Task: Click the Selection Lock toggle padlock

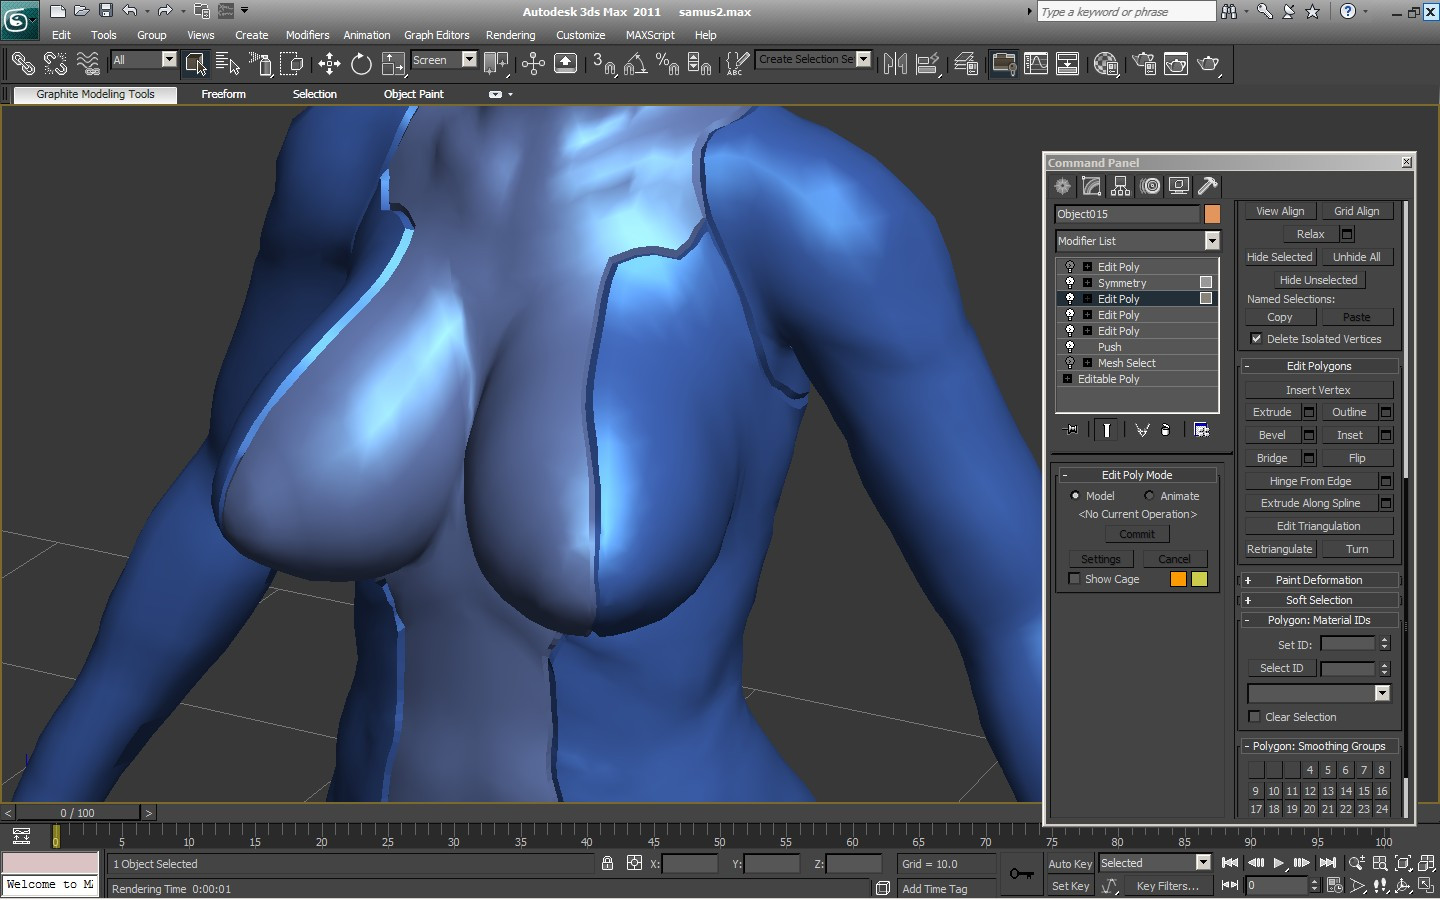Action: 607,863
